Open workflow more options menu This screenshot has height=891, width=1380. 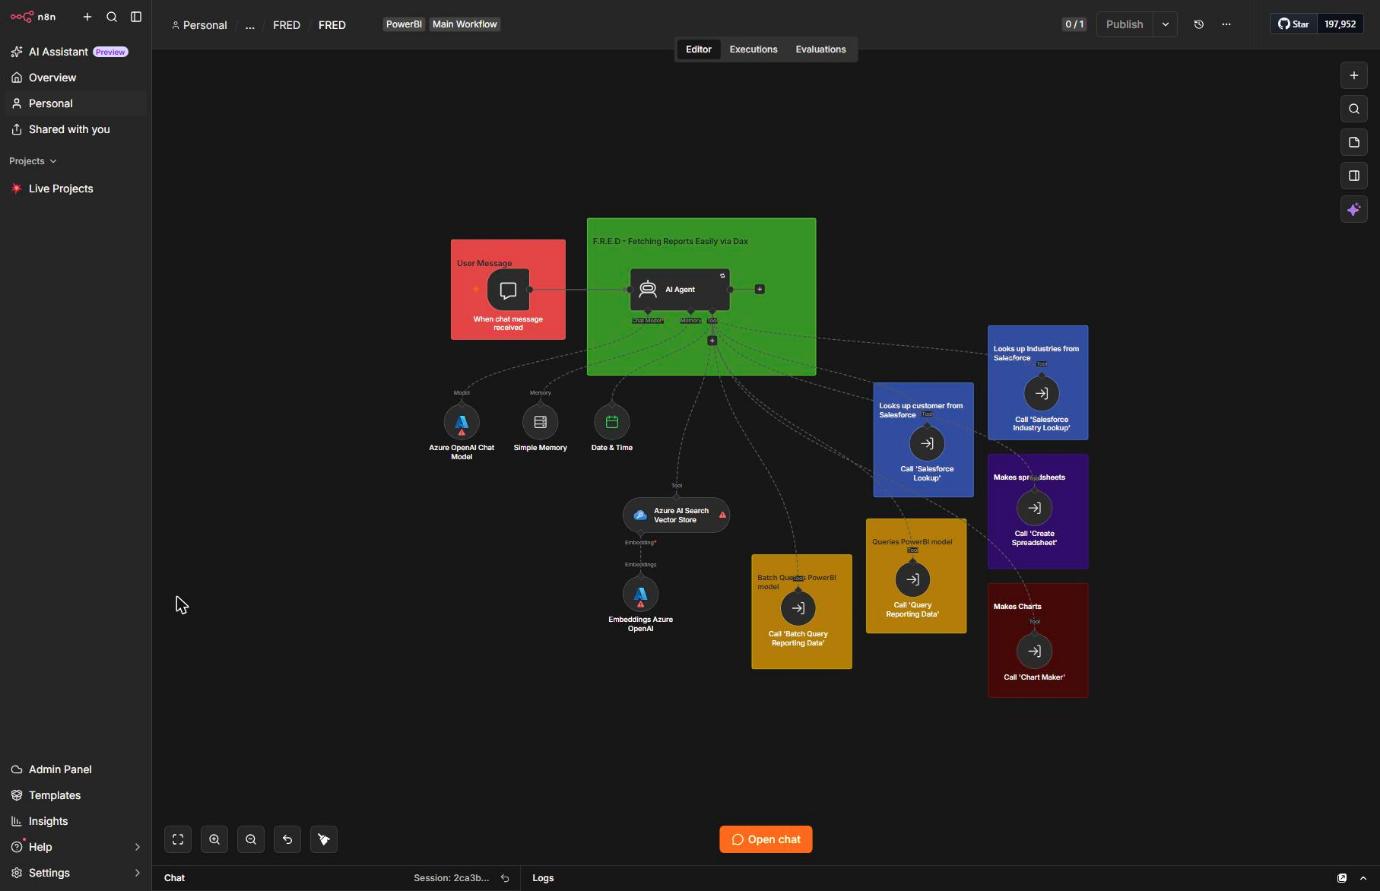(x=1226, y=24)
